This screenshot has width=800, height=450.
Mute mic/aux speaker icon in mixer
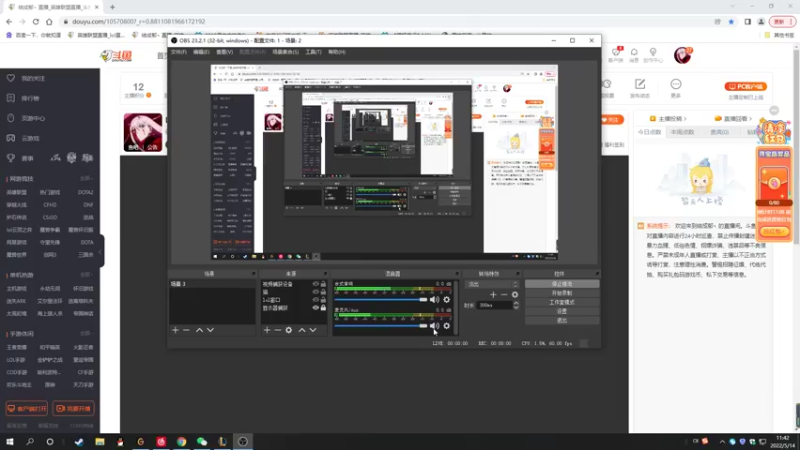point(434,326)
